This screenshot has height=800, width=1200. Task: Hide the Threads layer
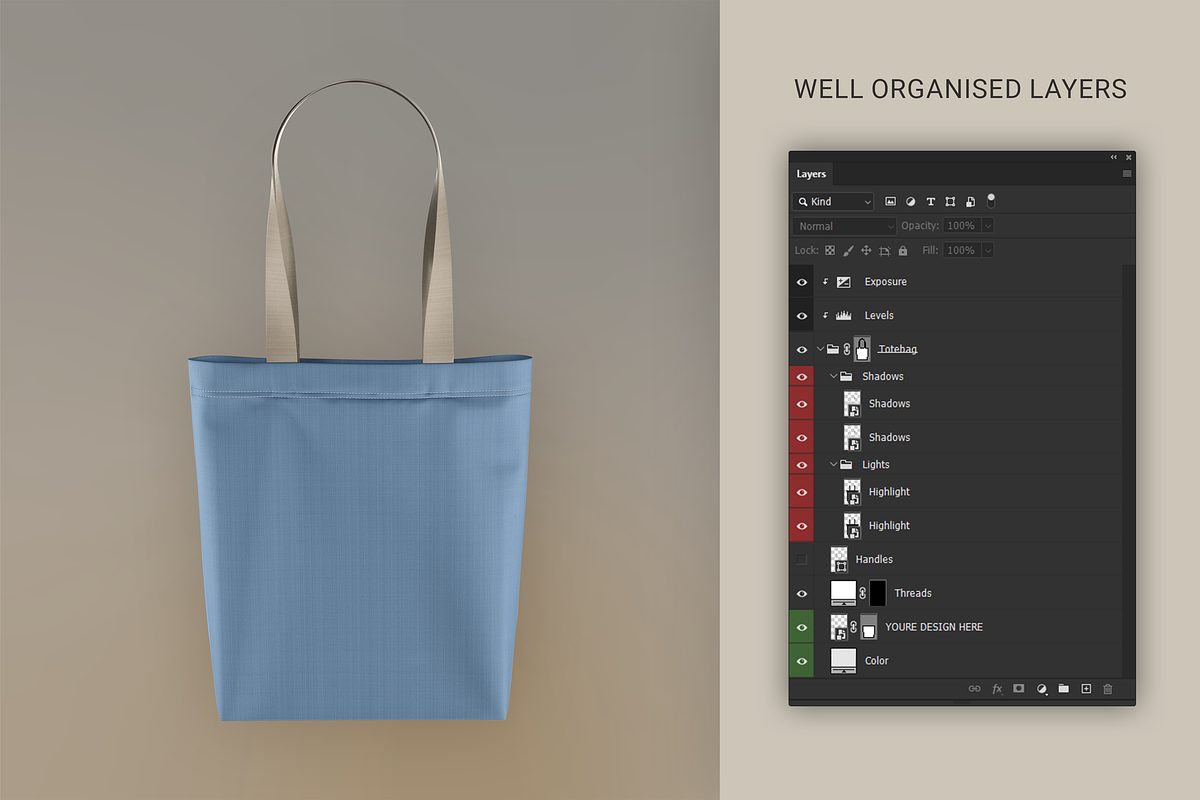tap(801, 593)
